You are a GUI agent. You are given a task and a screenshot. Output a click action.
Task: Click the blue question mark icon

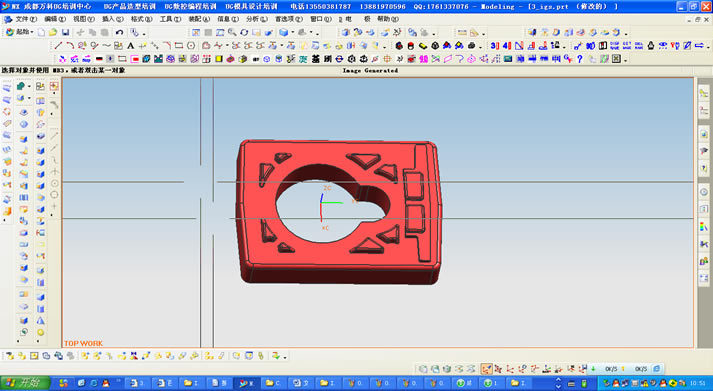point(580,59)
